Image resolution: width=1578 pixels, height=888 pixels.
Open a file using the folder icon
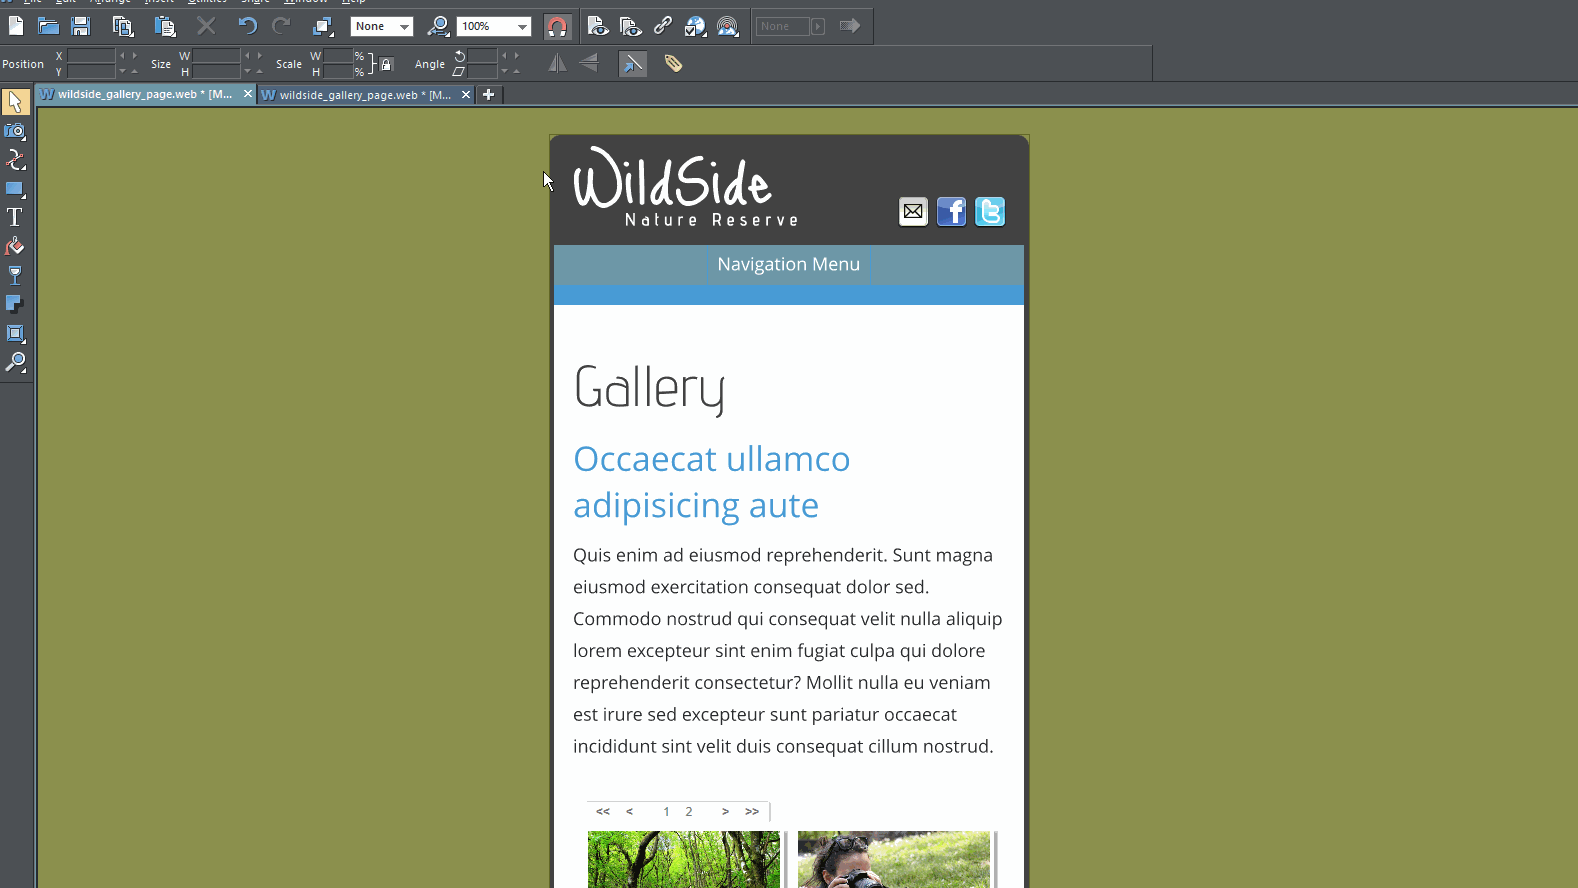(48, 26)
